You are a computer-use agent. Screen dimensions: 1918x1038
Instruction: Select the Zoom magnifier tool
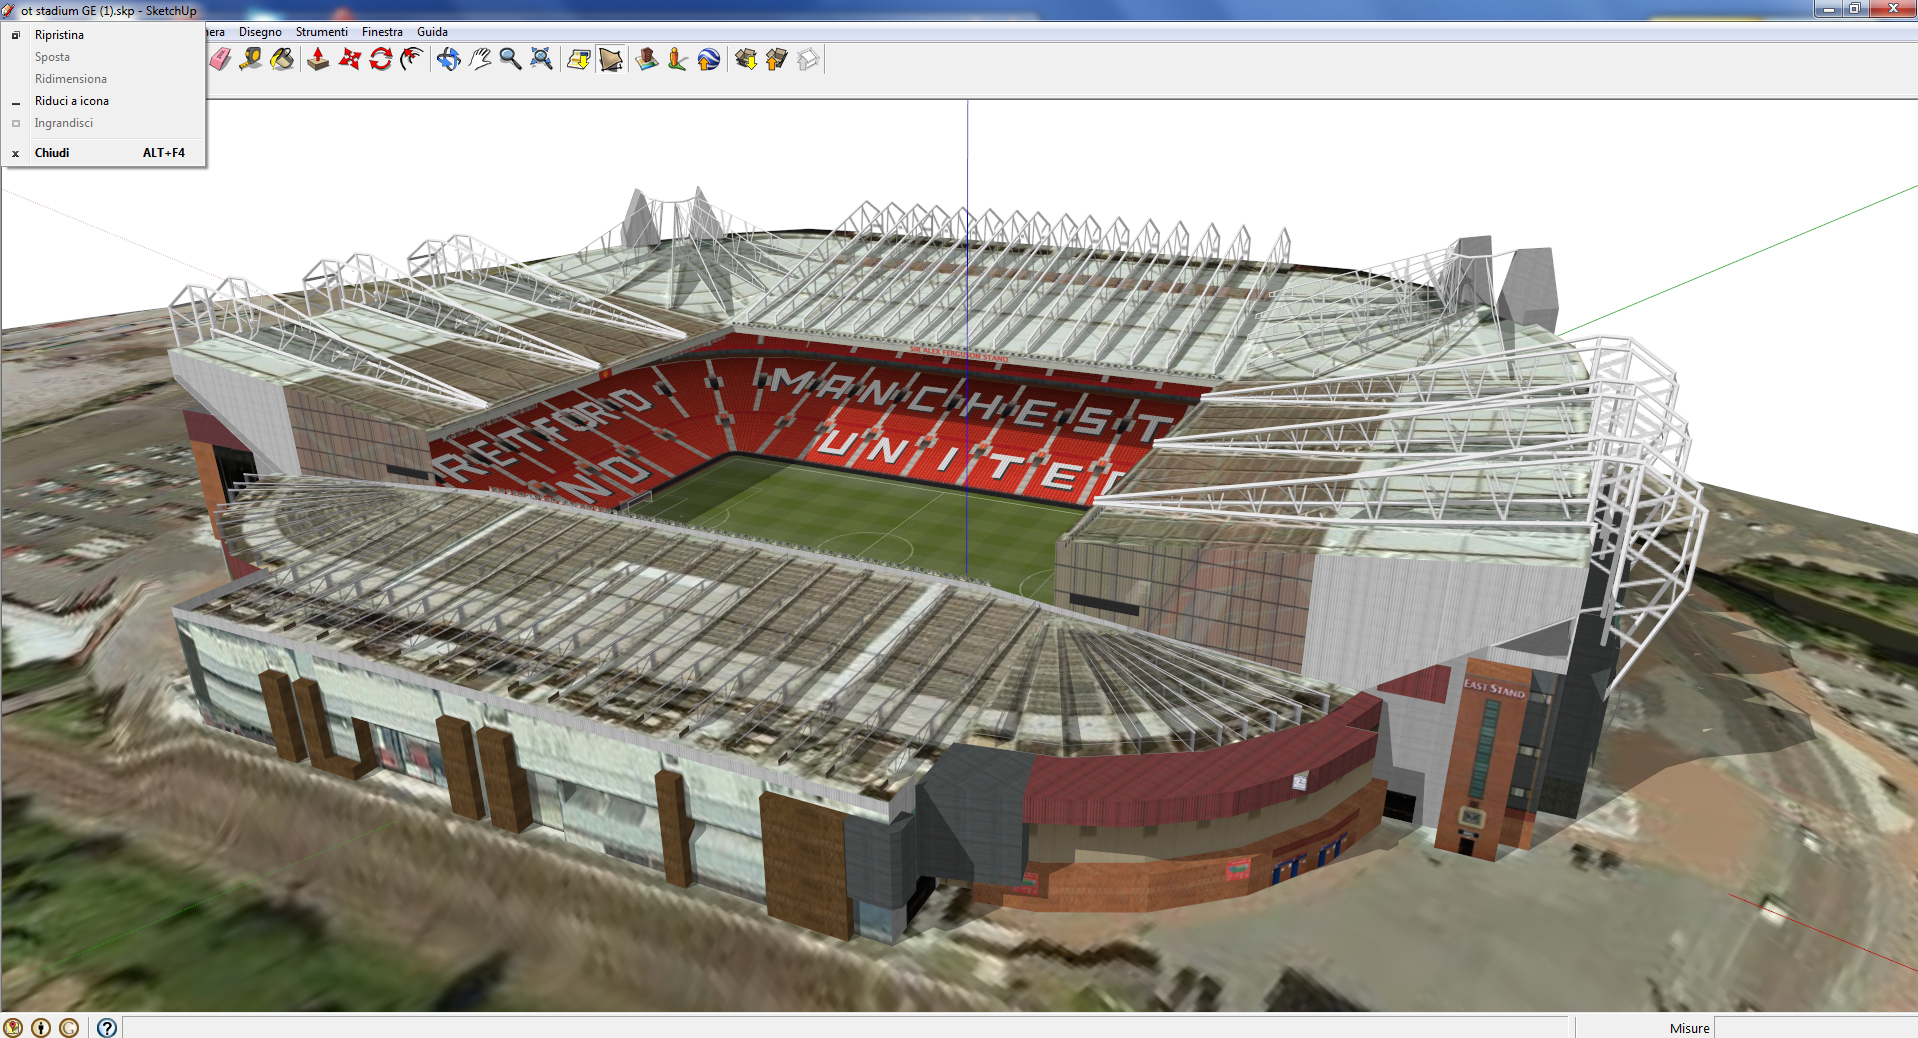tap(510, 60)
